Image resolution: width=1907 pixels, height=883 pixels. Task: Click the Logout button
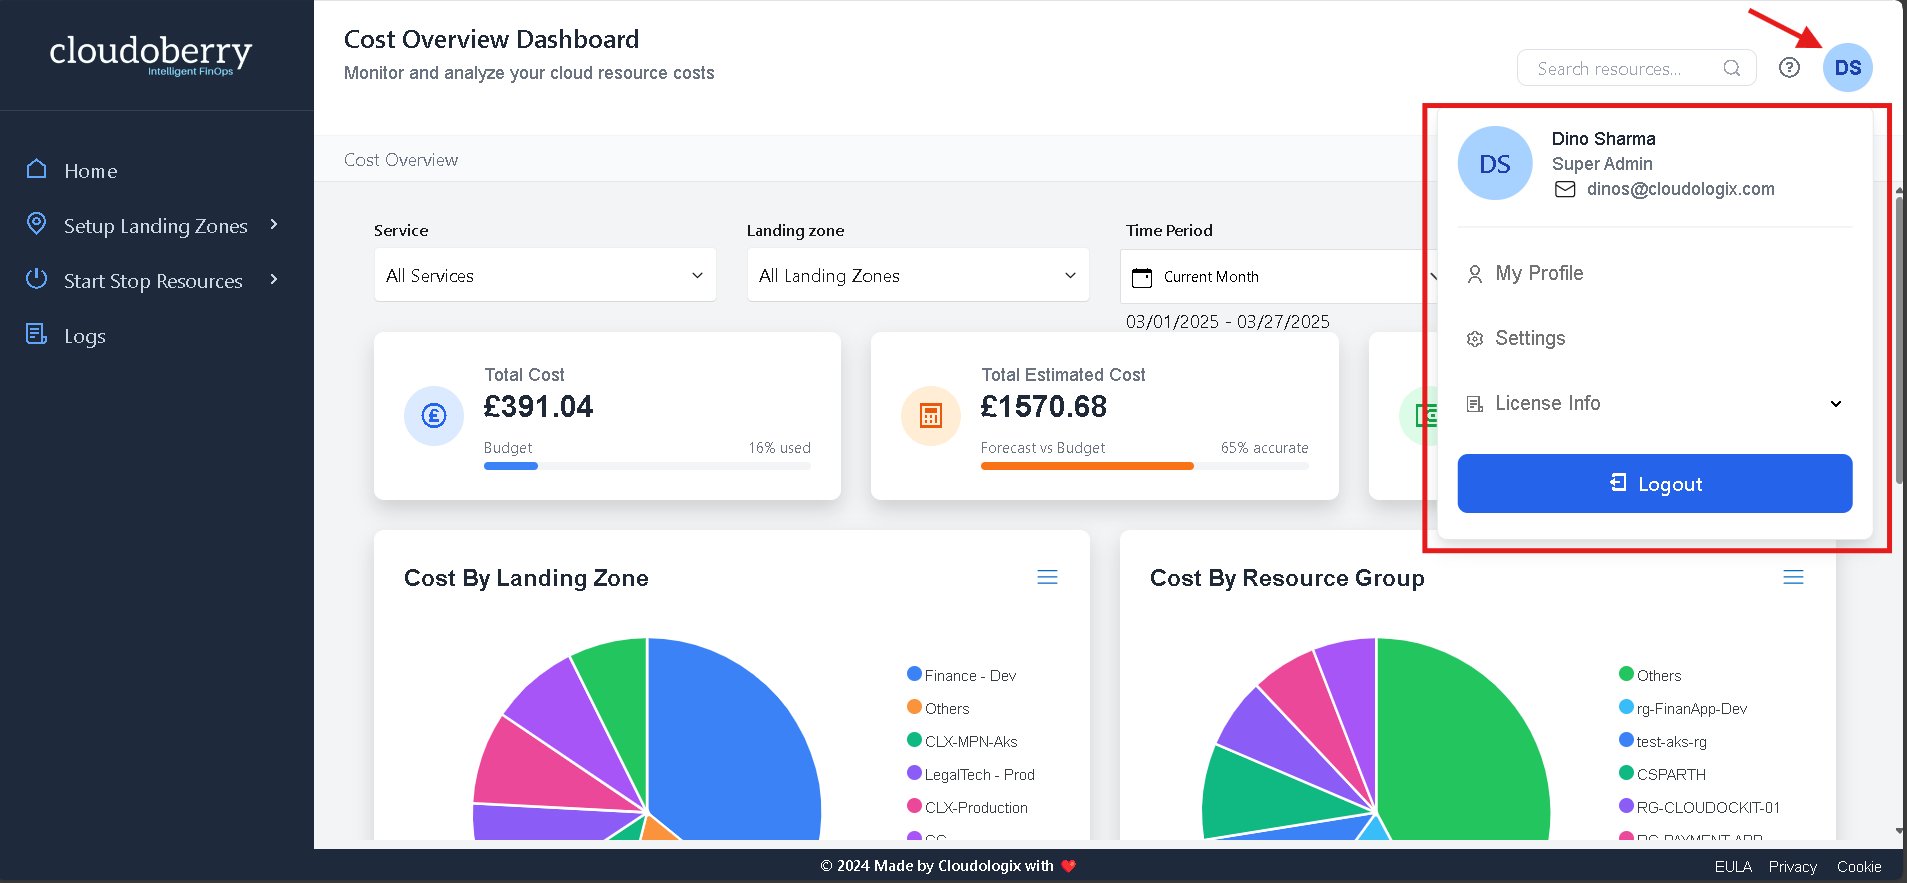[x=1655, y=484]
